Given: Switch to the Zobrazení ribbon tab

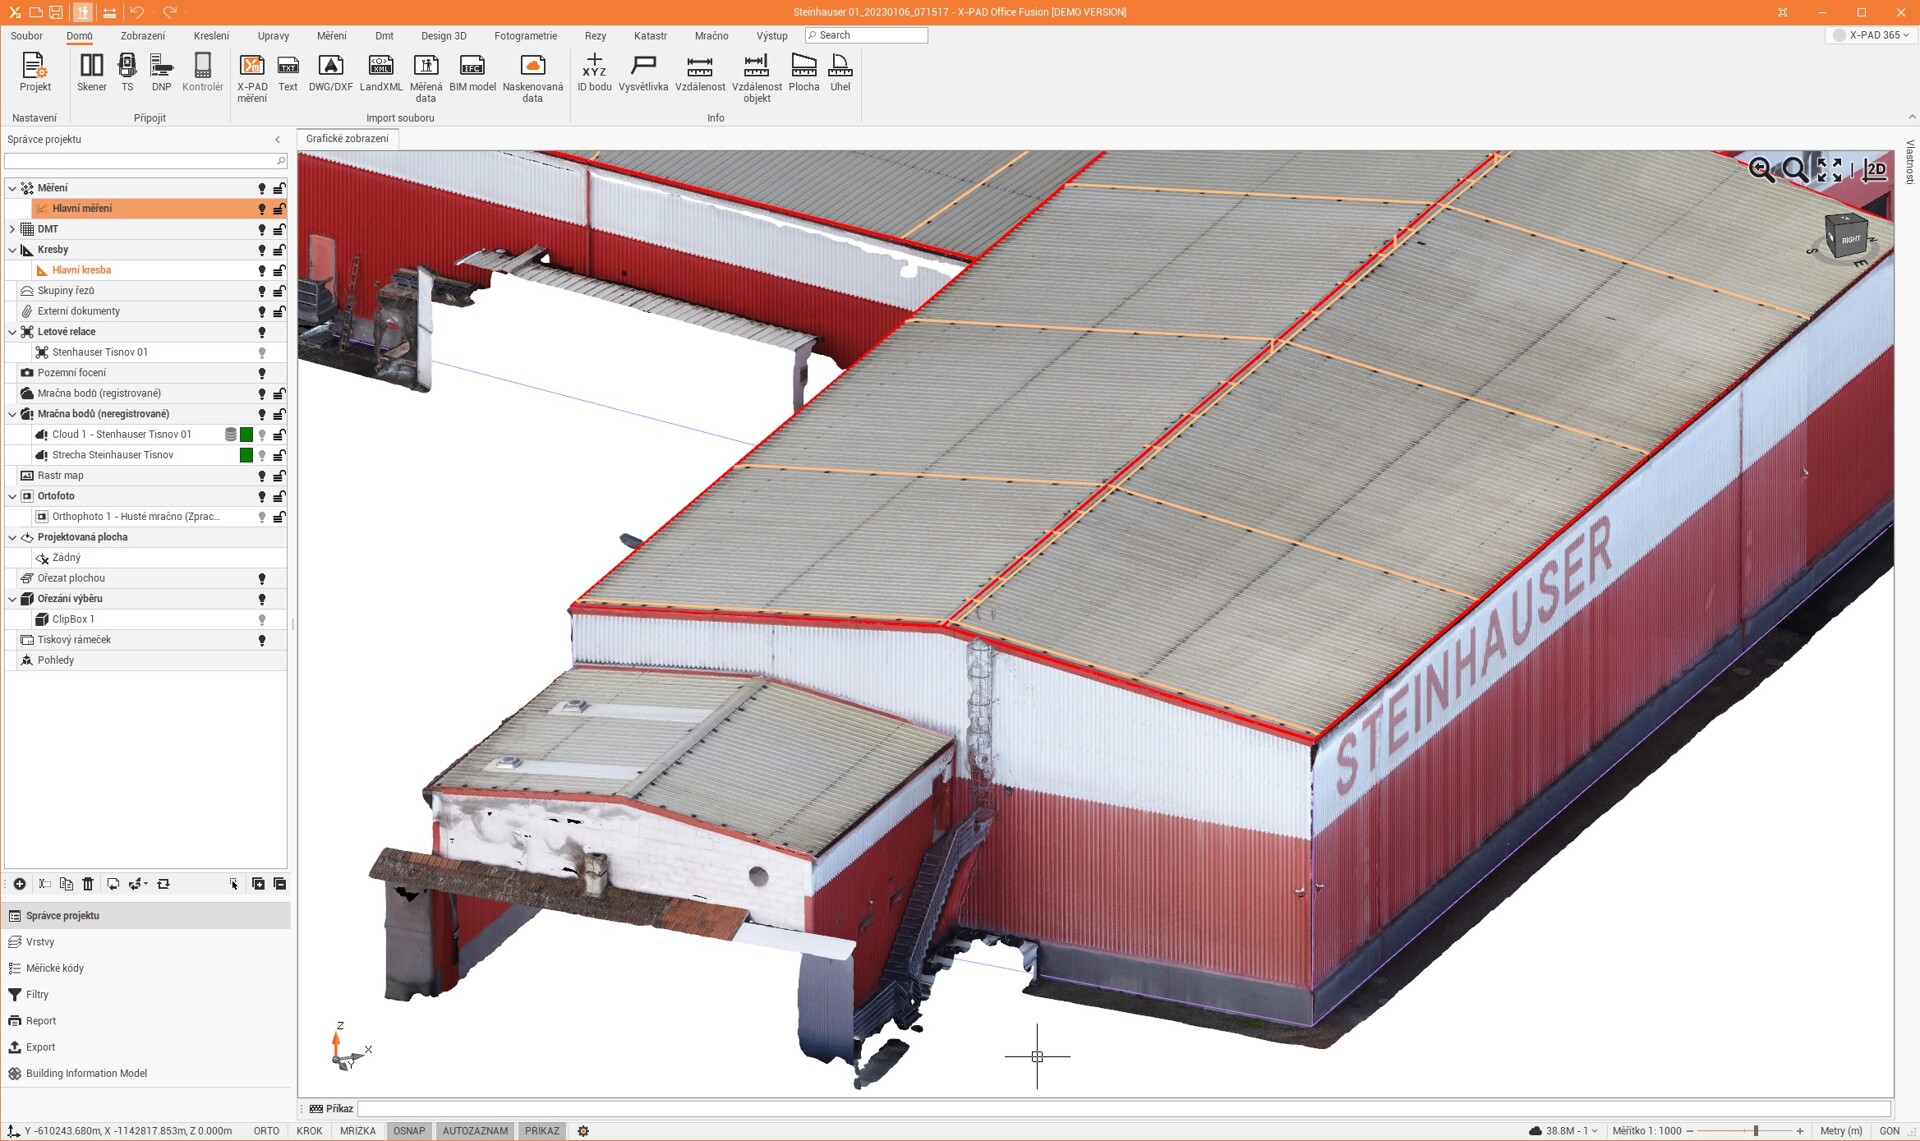Looking at the screenshot, I should [143, 36].
